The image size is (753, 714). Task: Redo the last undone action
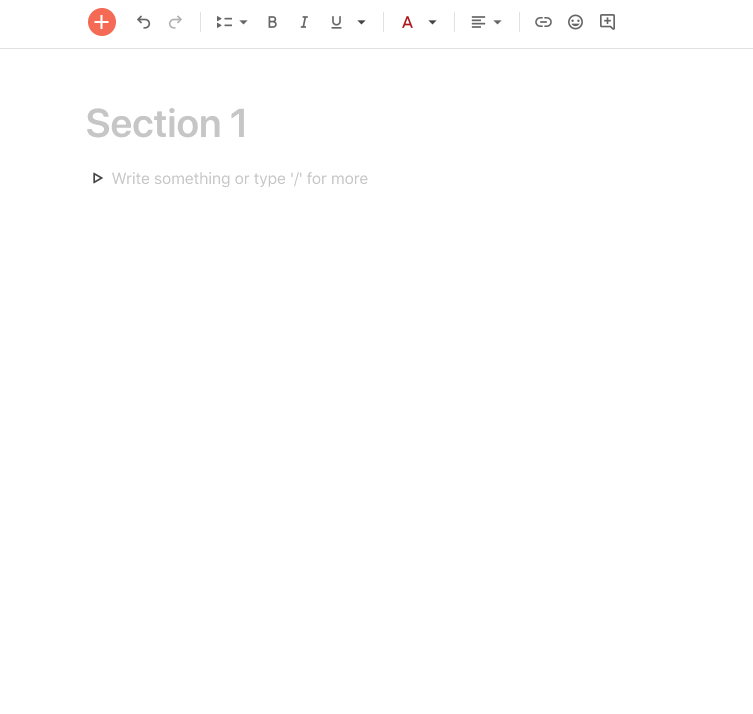[175, 22]
